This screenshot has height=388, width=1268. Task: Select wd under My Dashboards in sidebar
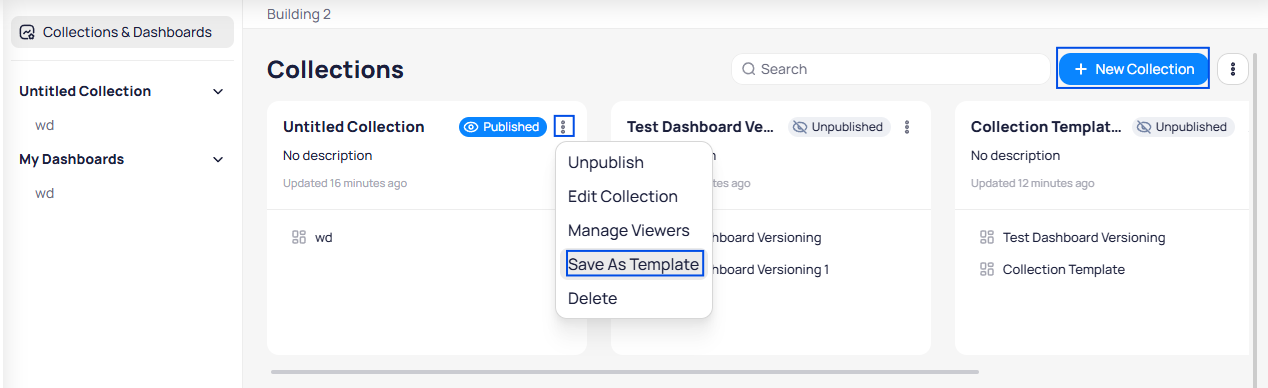coord(45,193)
